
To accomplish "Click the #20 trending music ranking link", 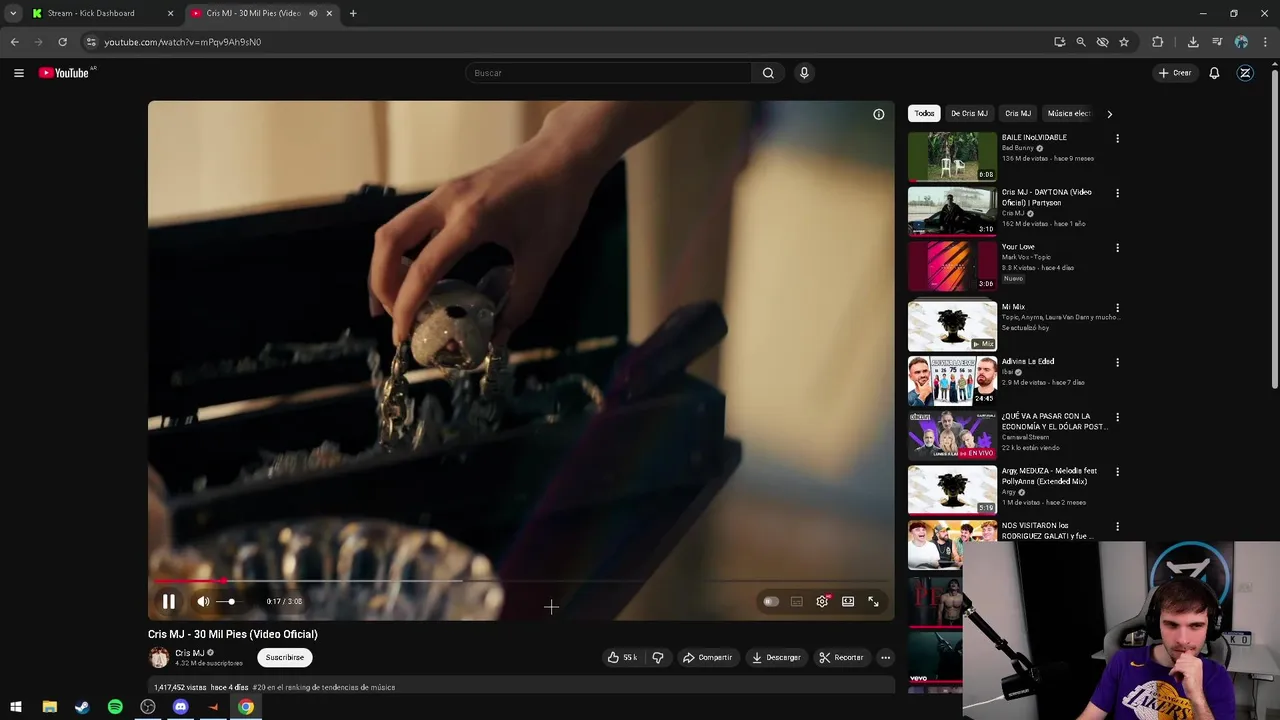I will tap(324, 688).
